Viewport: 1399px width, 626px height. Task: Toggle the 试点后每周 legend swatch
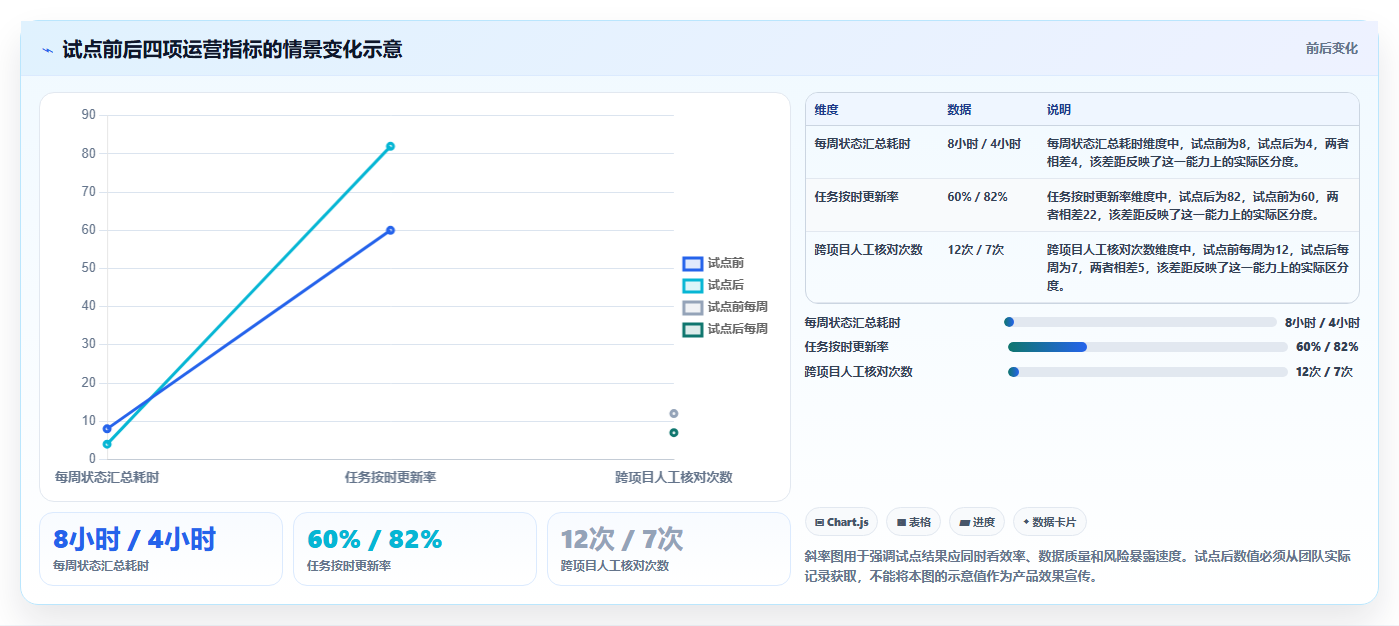coord(693,329)
